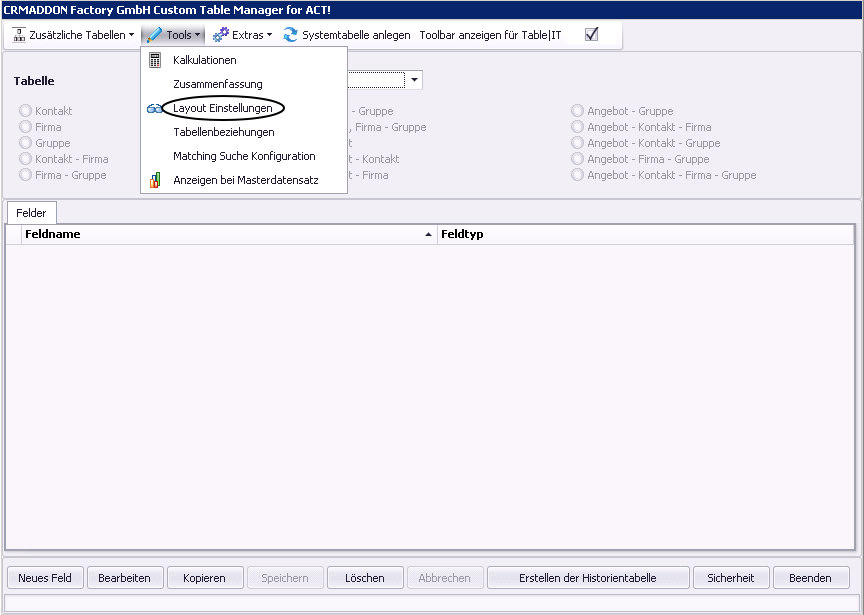Click the Layout Einstellungen glasses icon
Viewport: 864px width, 615px height.
(x=155, y=109)
